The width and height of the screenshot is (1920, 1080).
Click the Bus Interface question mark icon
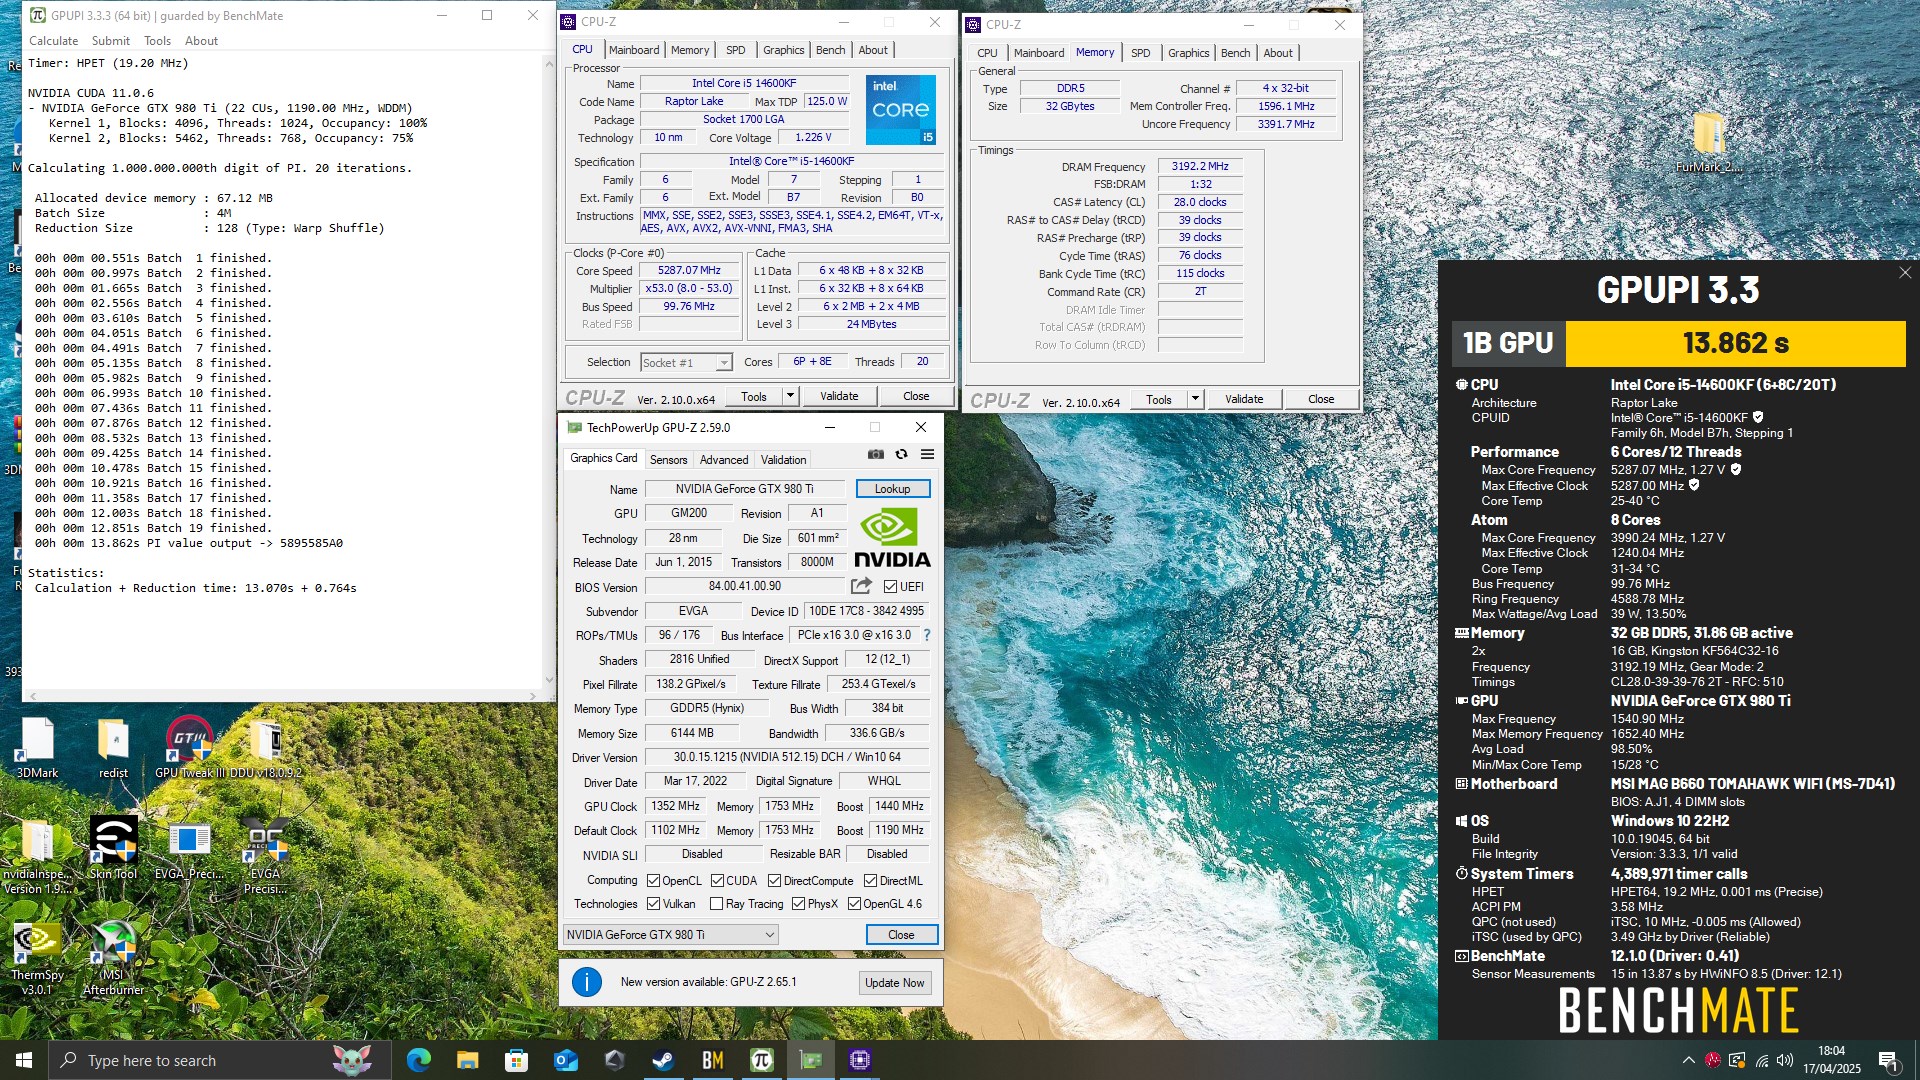[x=927, y=635]
